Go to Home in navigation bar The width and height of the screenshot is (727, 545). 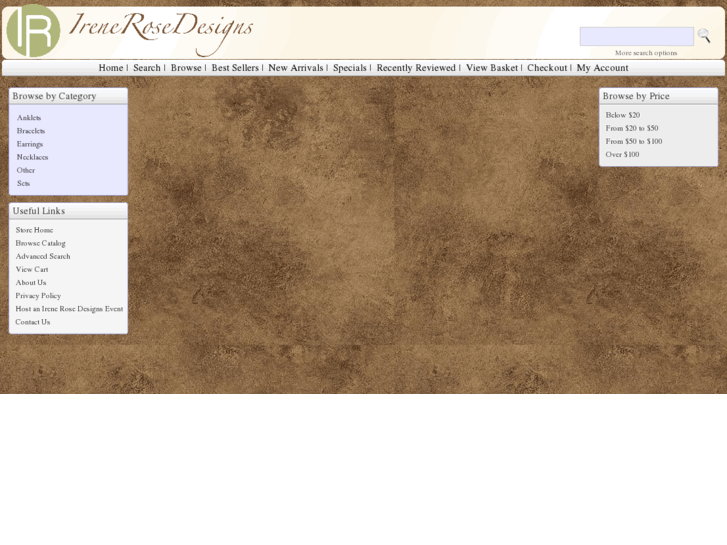pos(111,68)
